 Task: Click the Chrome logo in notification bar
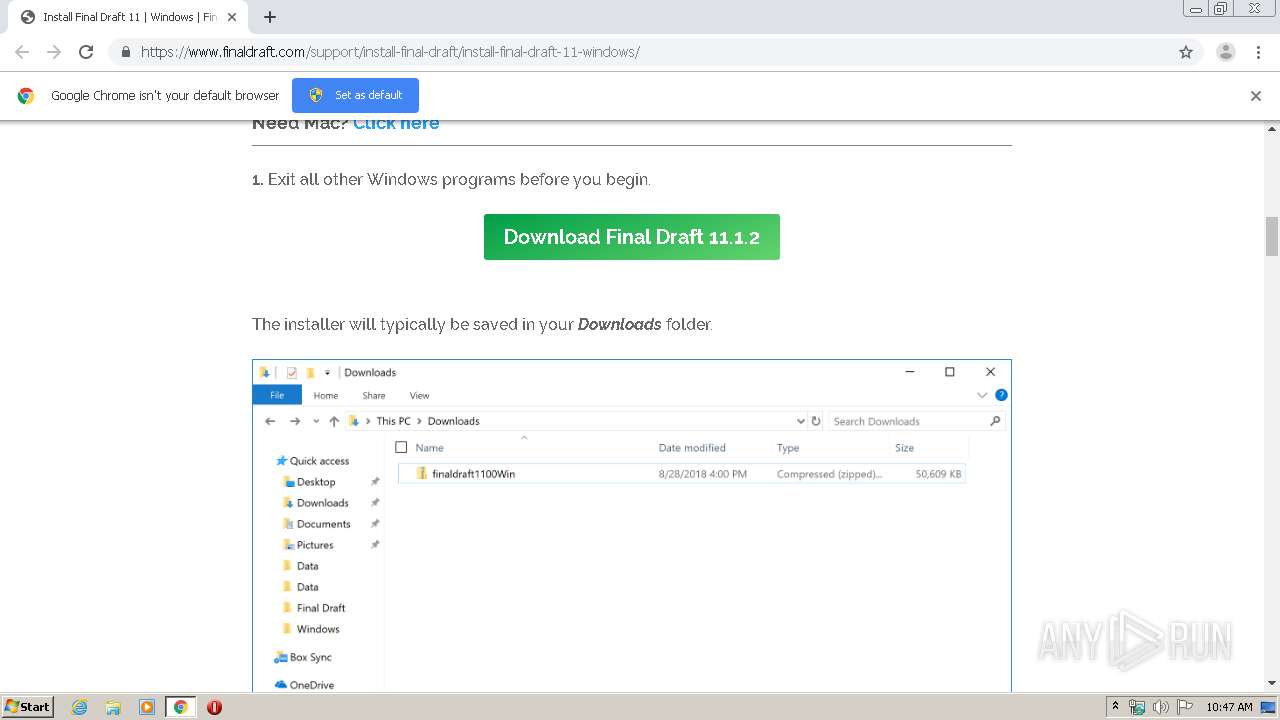tap(26, 96)
